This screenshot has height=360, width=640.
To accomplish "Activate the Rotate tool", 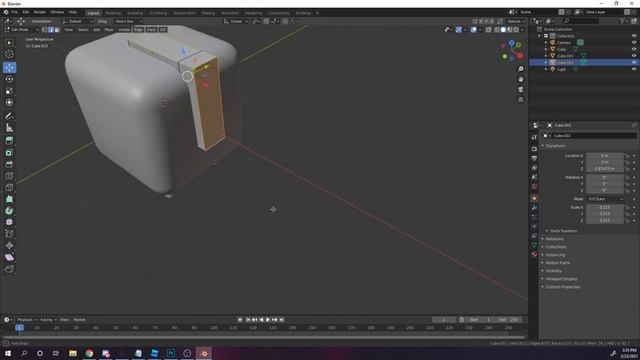I will coord(9,79).
